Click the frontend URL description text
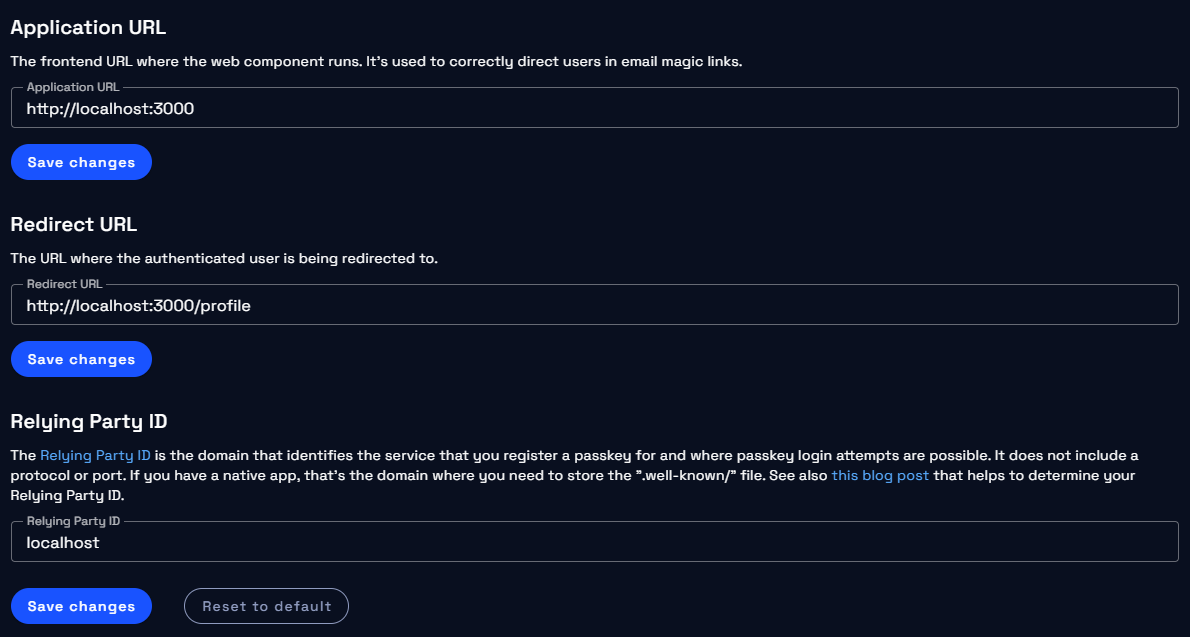The image size is (1190, 637). click(x=376, y=61)
